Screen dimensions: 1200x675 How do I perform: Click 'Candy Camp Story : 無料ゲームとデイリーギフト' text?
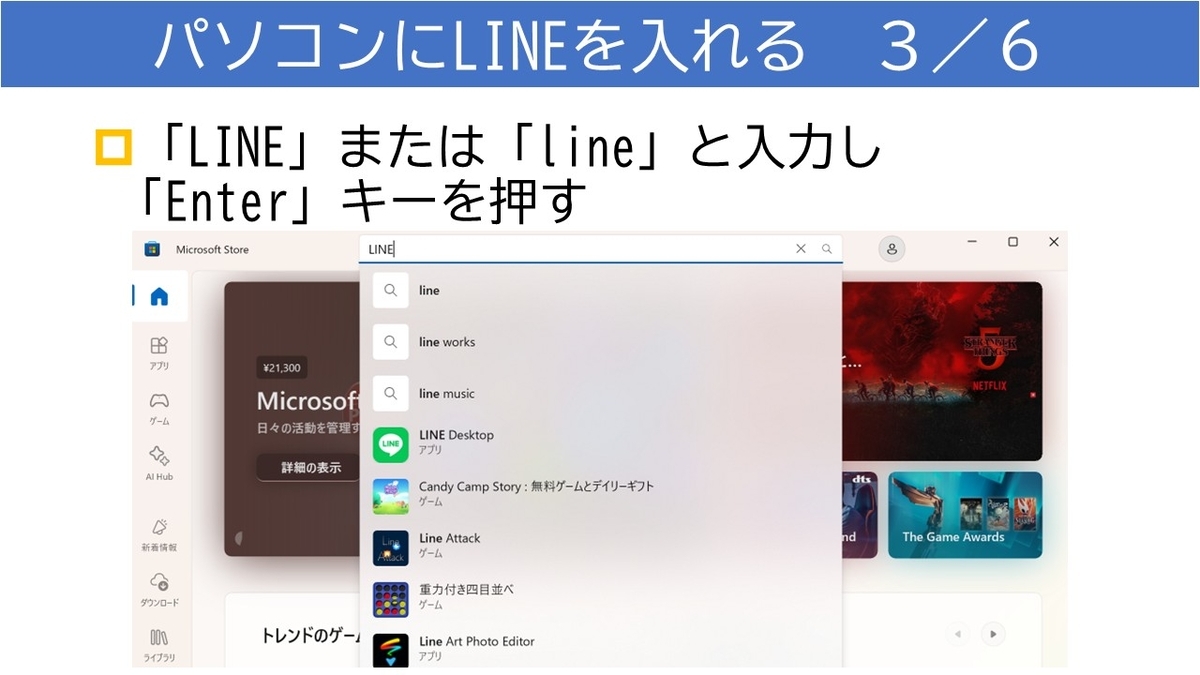coord(536,486)
